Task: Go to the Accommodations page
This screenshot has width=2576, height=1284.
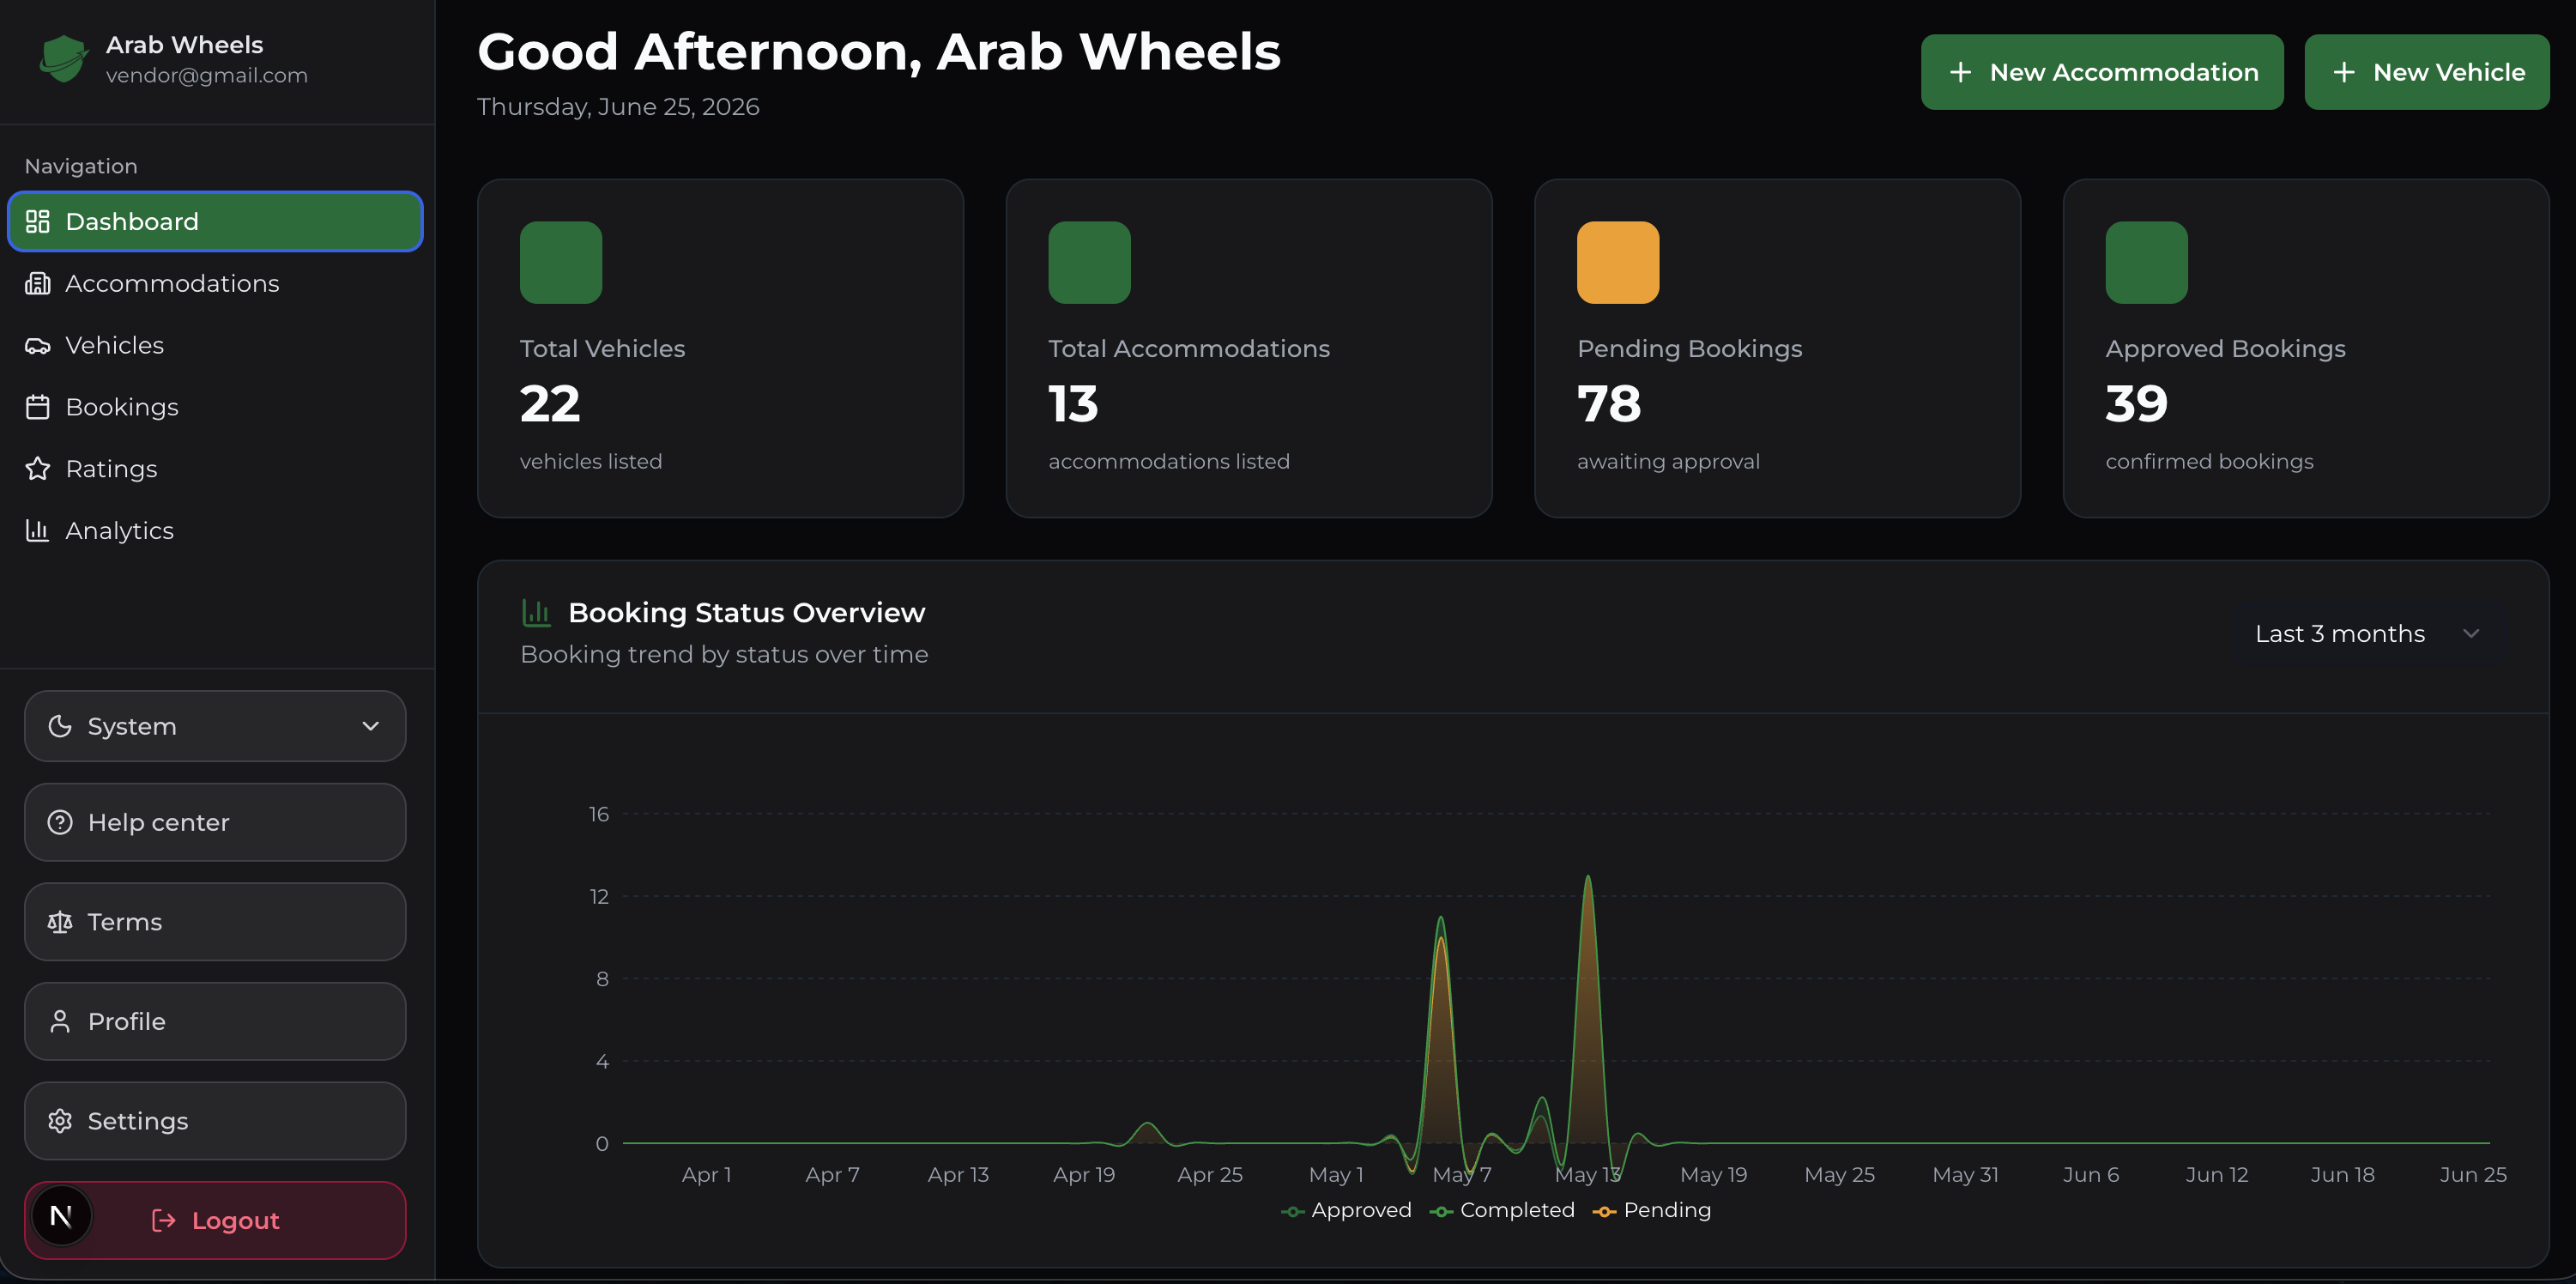Action: tap(215, 283)
